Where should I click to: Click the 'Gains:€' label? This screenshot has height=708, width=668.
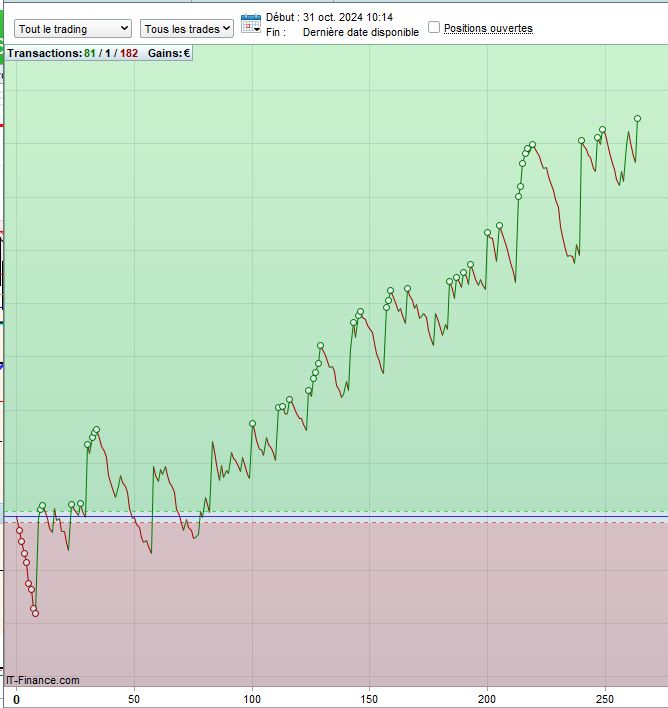click(168, 53)
